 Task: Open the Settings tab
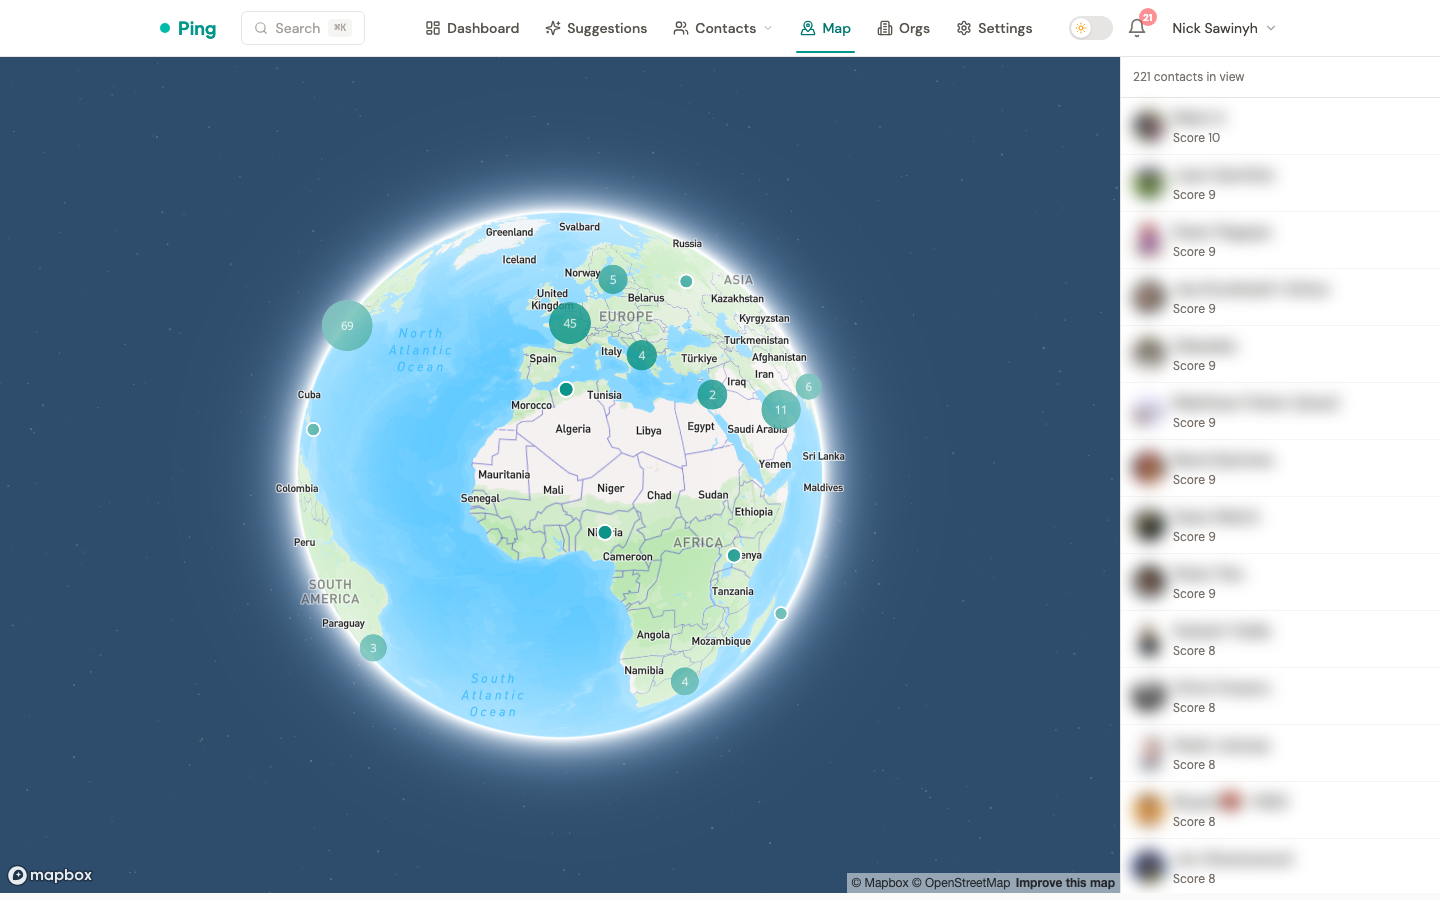994,28
